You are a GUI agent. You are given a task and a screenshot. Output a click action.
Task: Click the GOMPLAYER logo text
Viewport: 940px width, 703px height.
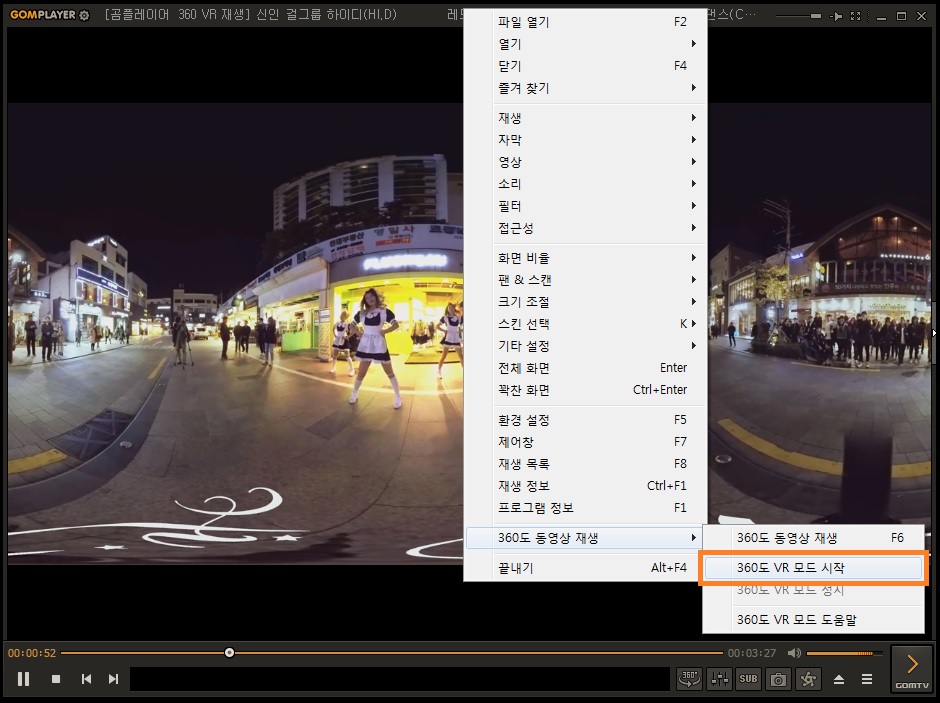tap(43, 14)
